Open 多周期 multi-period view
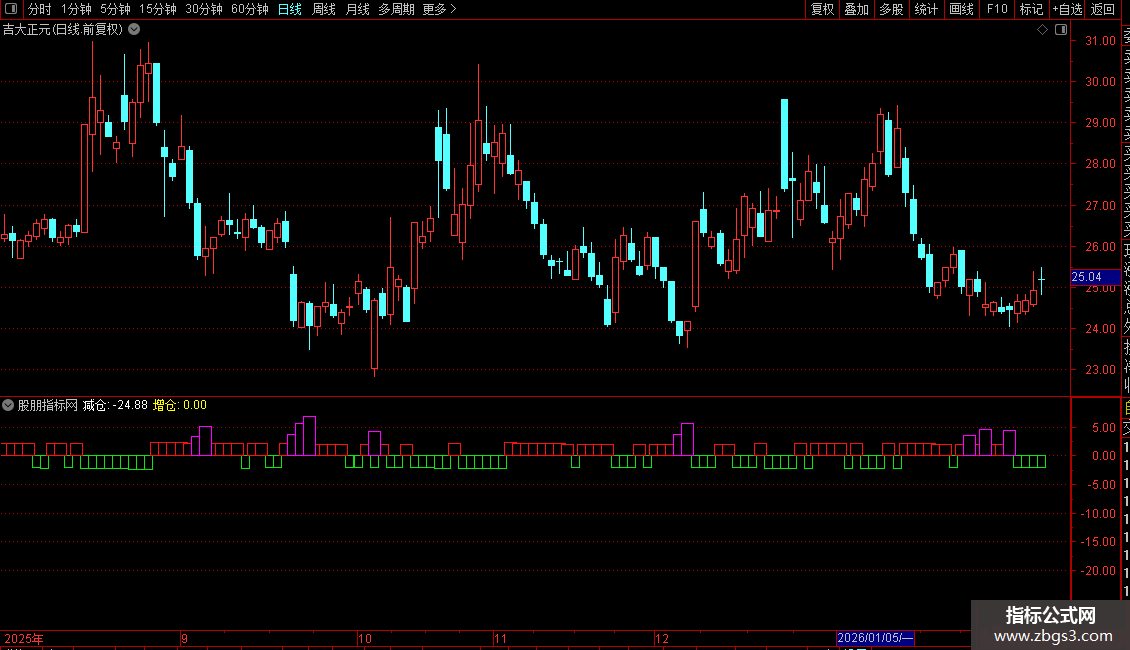 coord(396,9)
